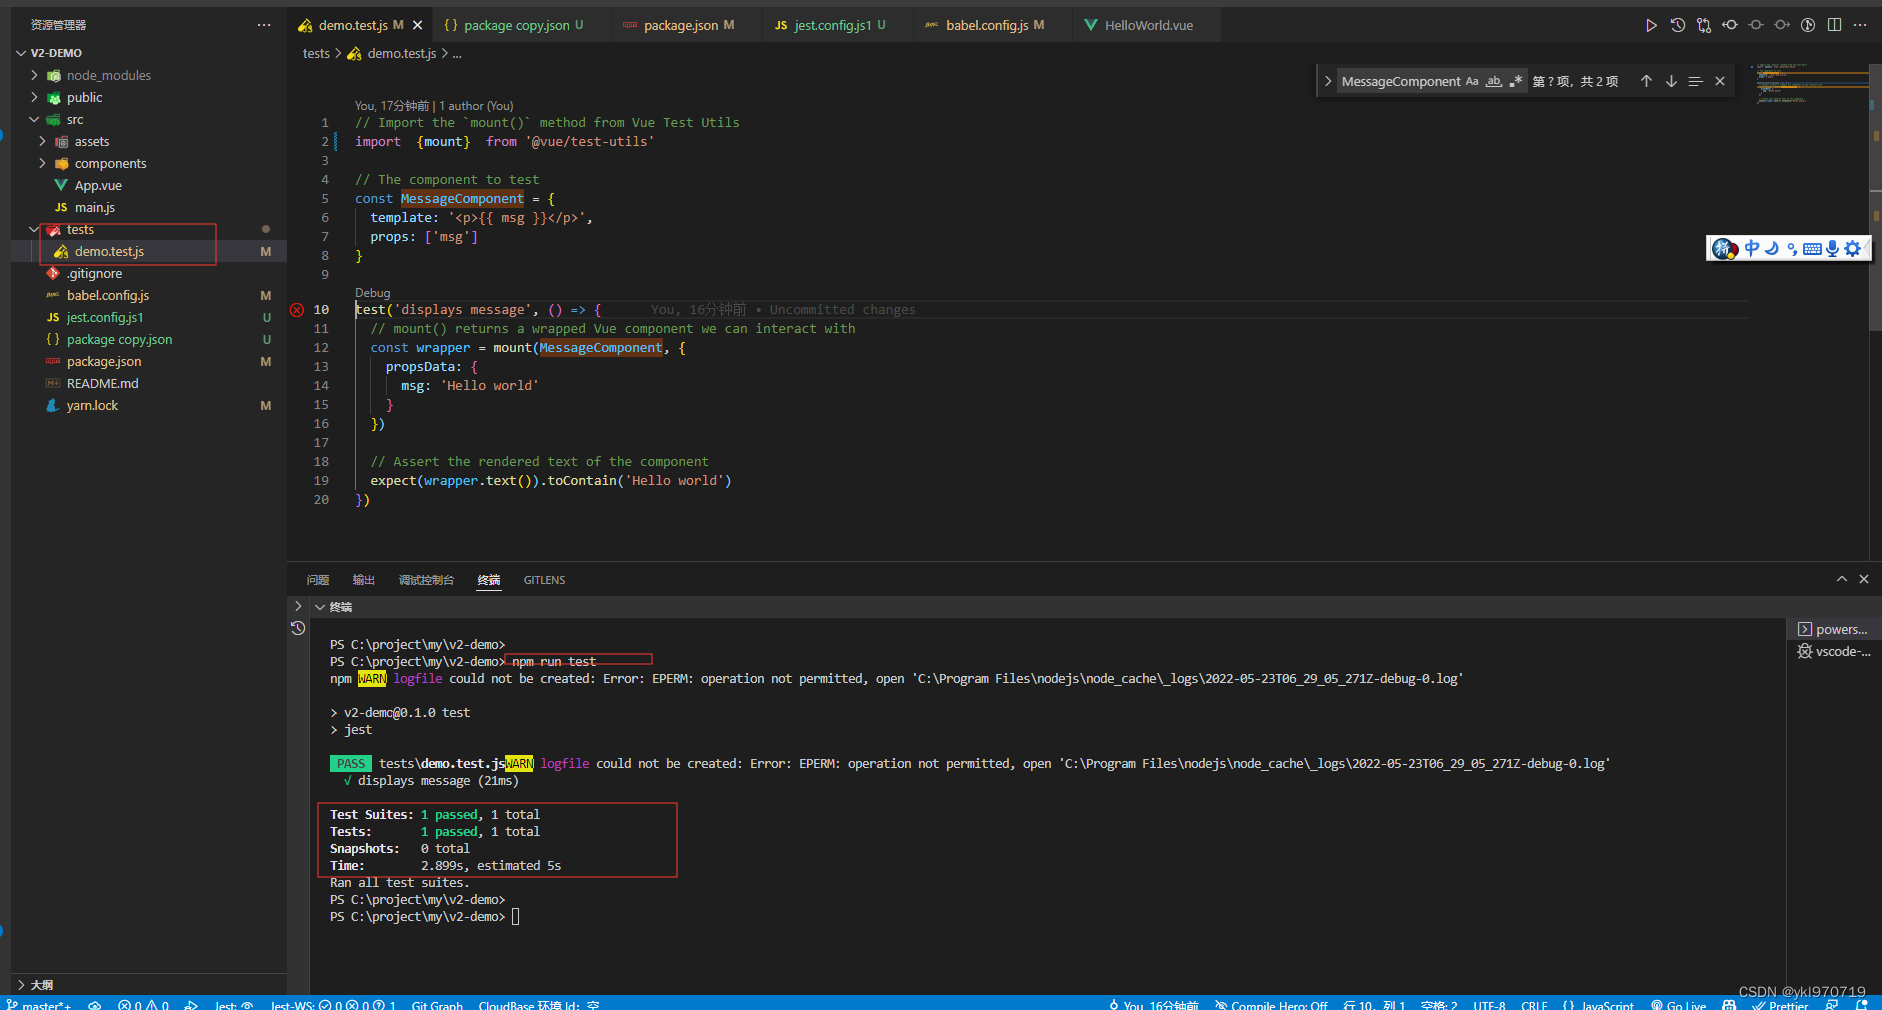Go to next find match
Viewport: 1882px width, 1010px height.
pos(1671,81)
